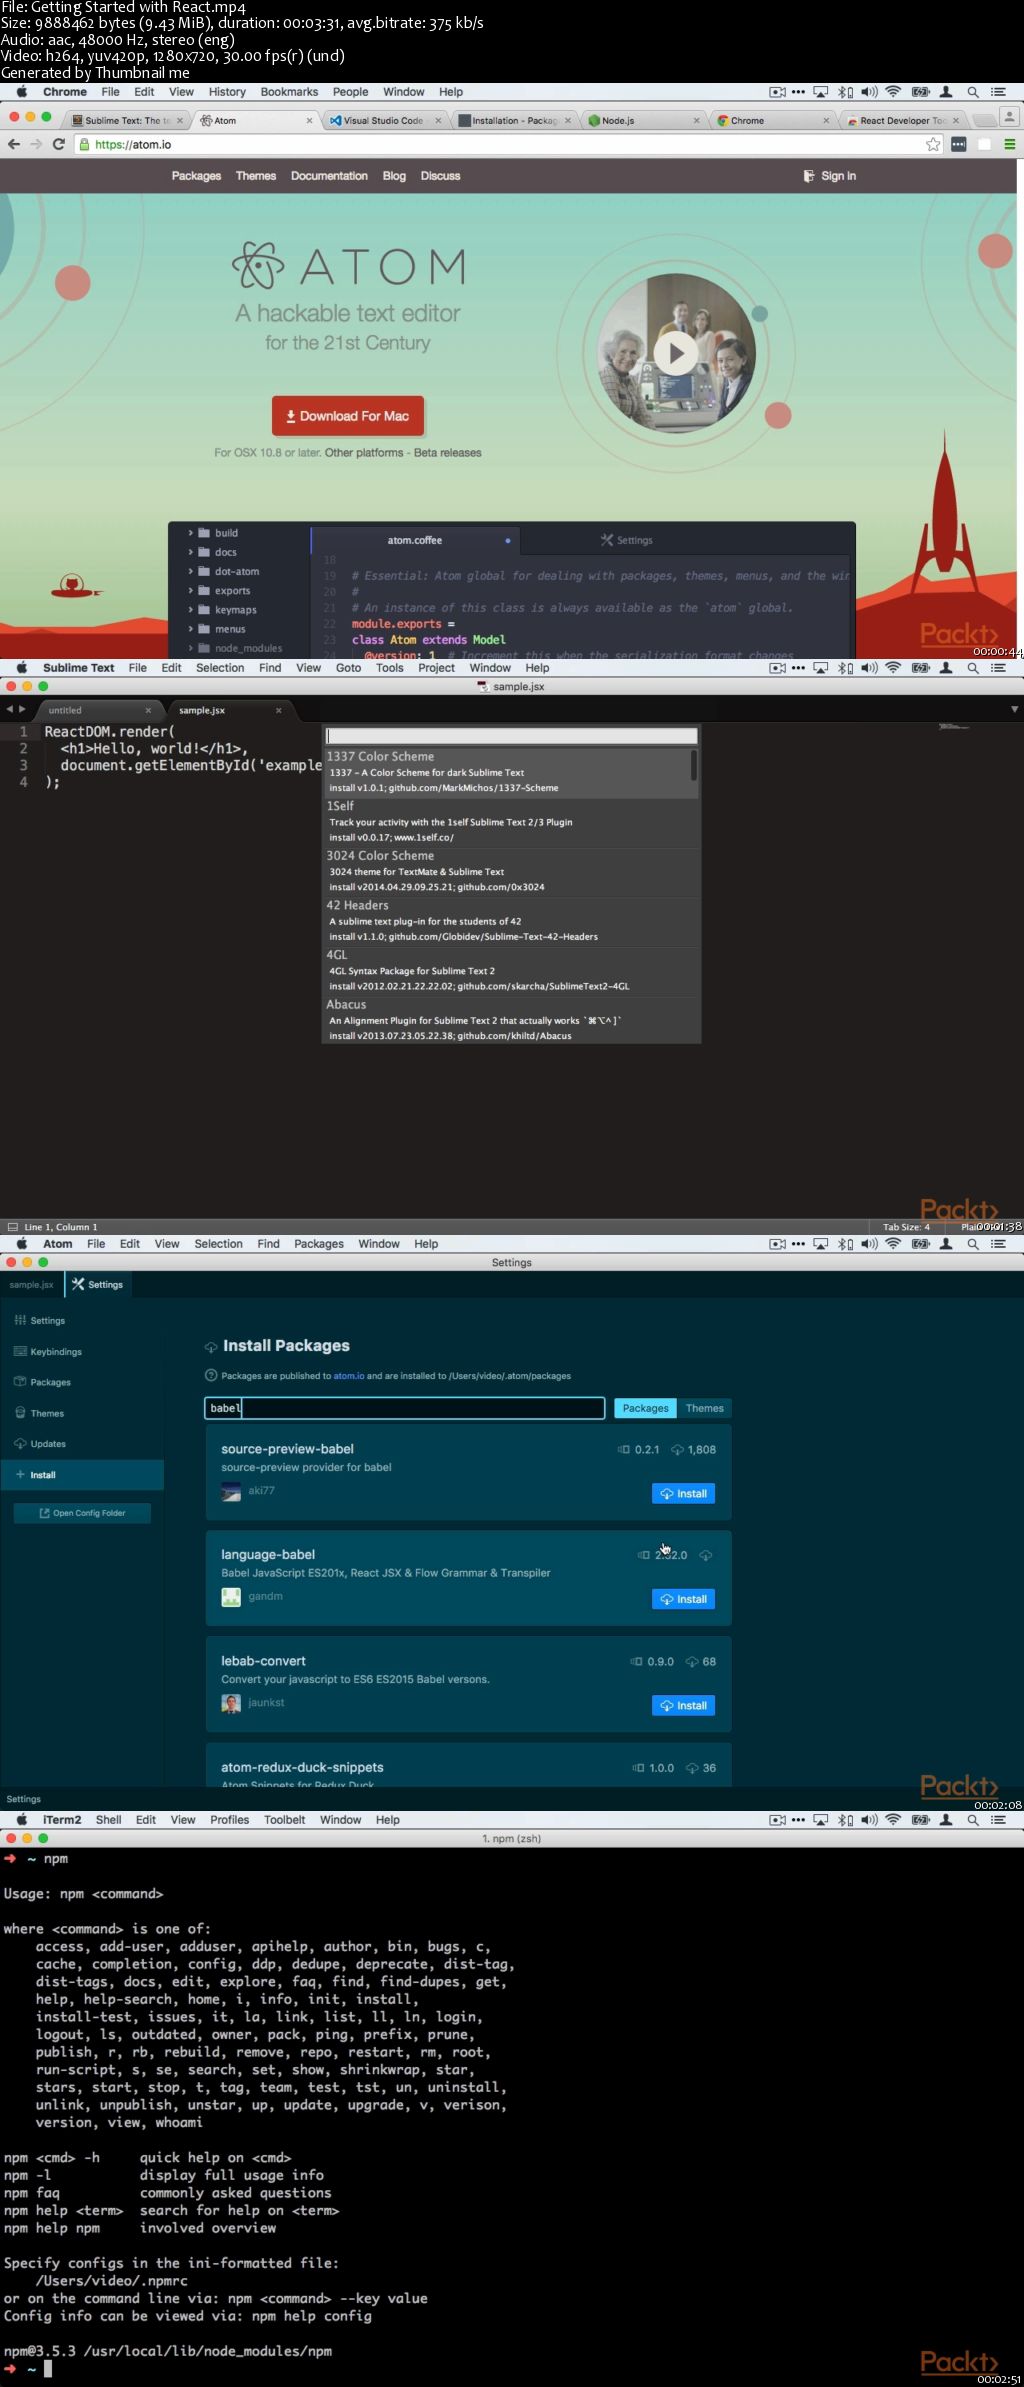Open the Goto menu in Sublime Text
The image size is (1024, 2387).
(x=348, y=668)
